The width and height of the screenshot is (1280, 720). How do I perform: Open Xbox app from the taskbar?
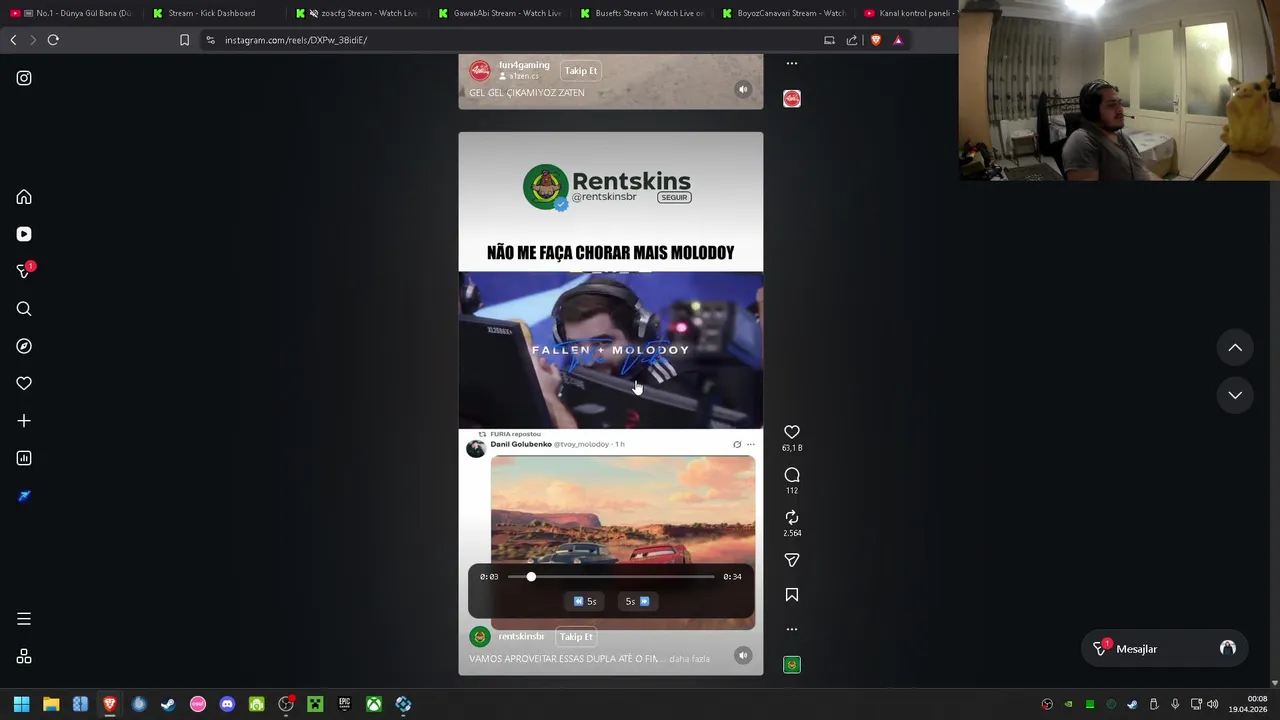tap(373, 704)
